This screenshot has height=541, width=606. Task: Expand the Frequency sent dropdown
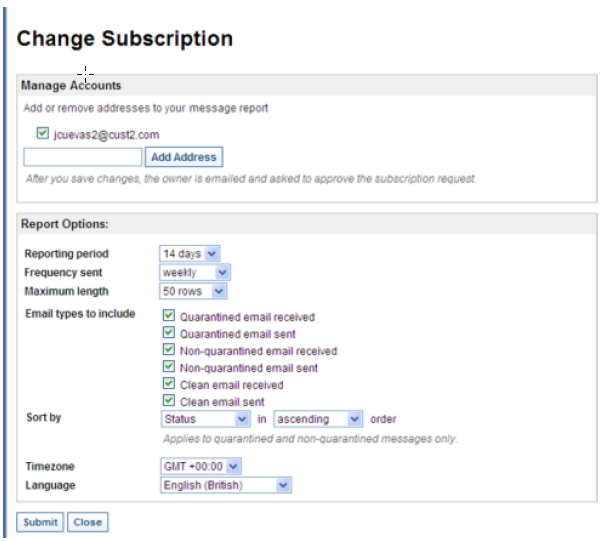(195, 272)
